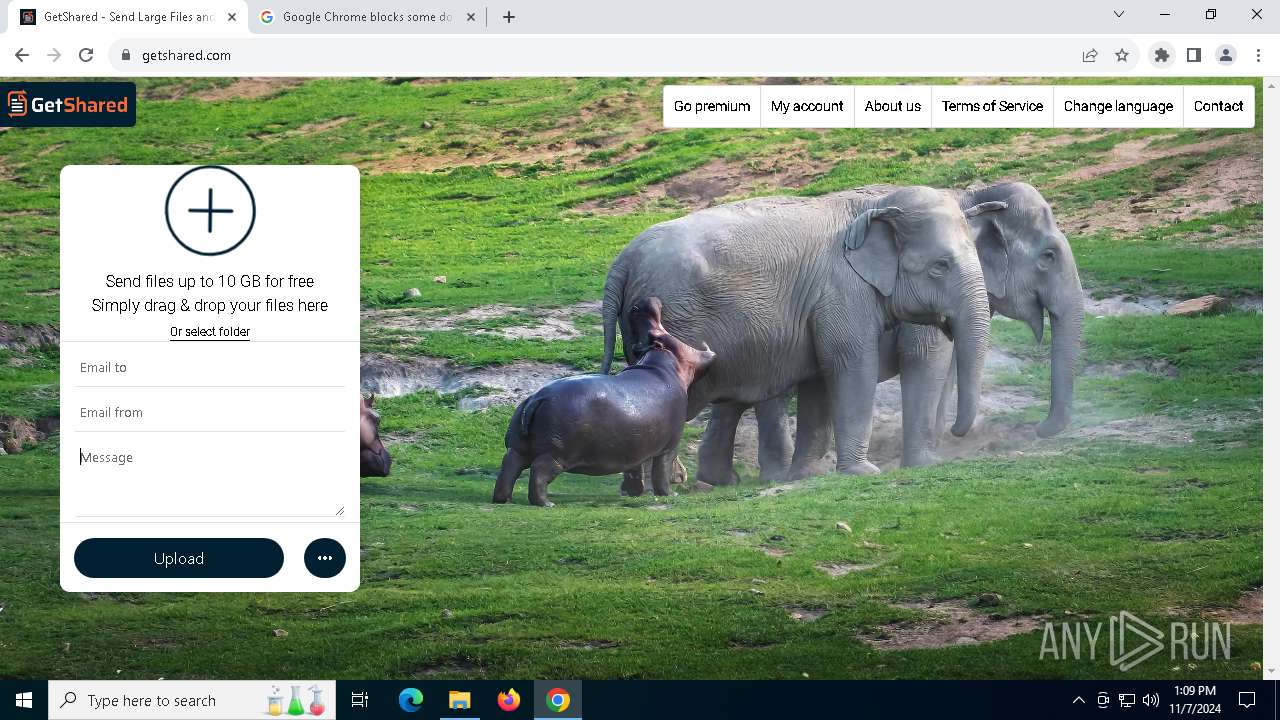The width and height of the screenshot is (1280, 720).
Task: Open the more options ellipsis button
Action: (x=325, y=558)
